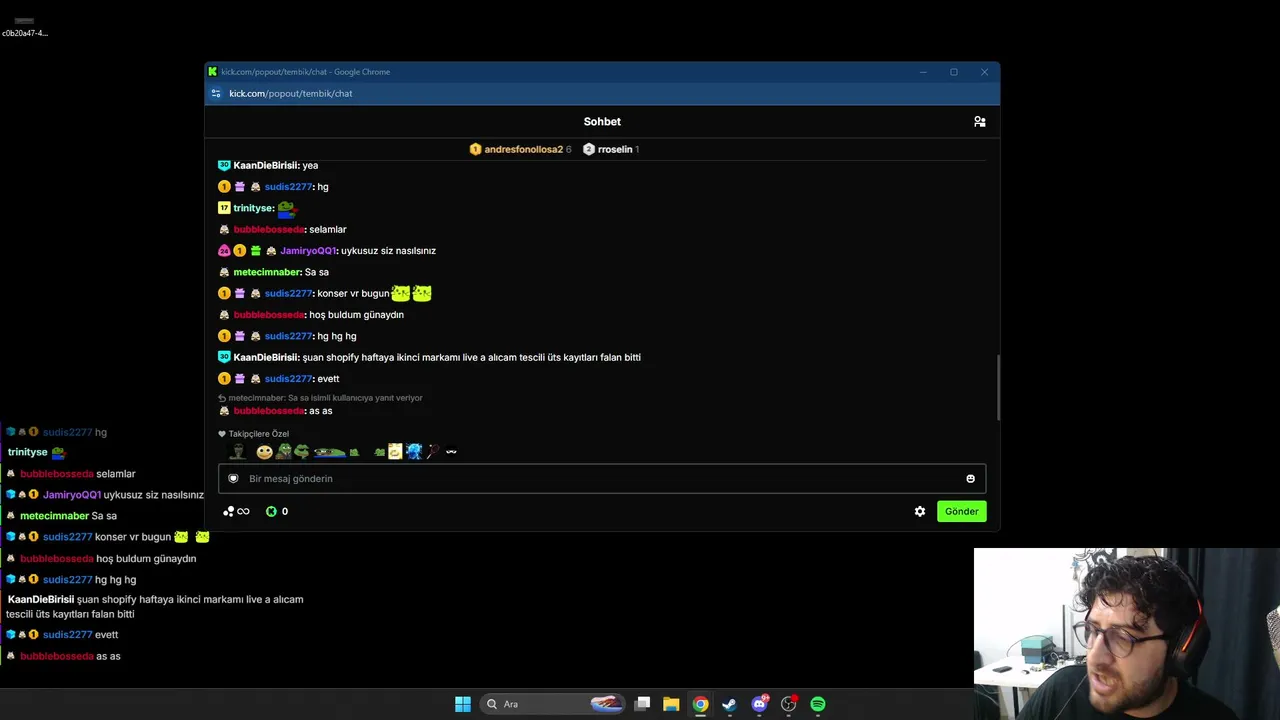The image size is (1280, 720).
Task: Open Windows Start menu
Action: pos(463,704)
